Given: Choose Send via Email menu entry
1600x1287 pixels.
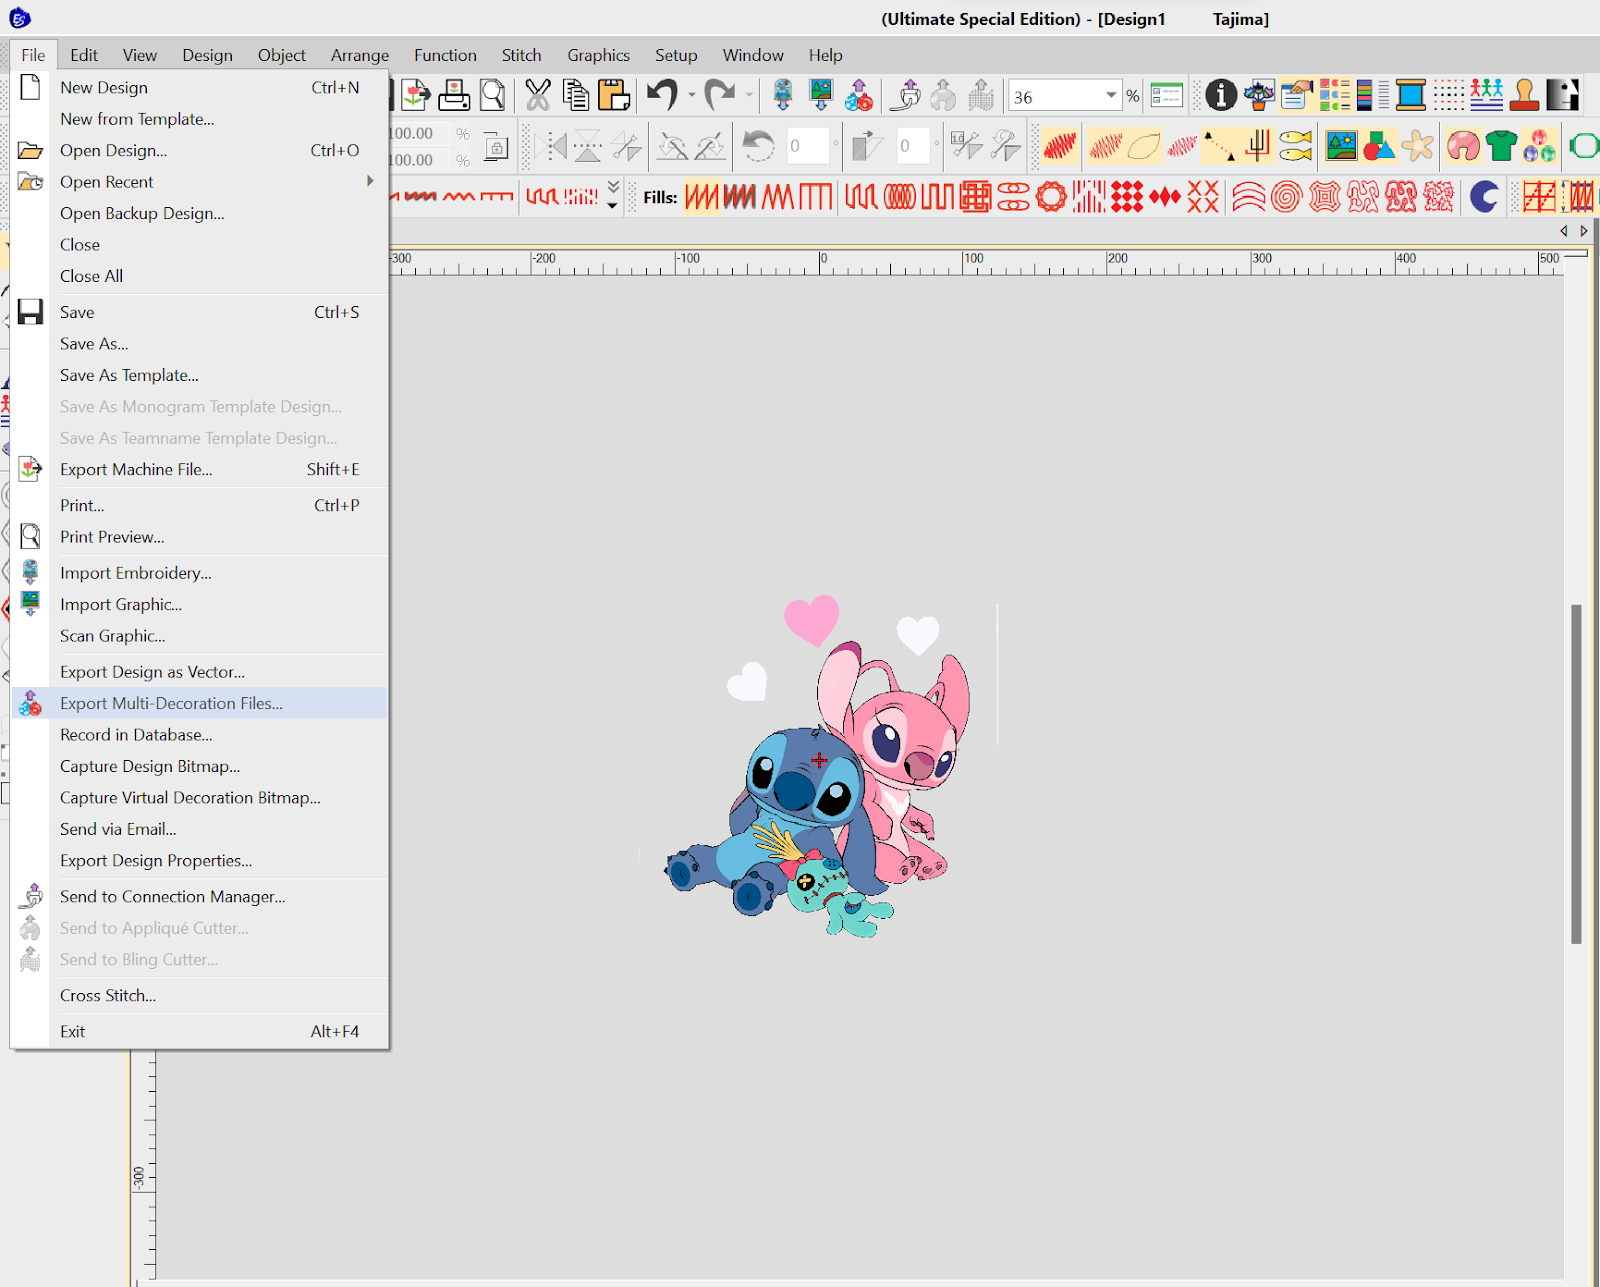Looking at the screenshot, I should [x=198, y=829].
